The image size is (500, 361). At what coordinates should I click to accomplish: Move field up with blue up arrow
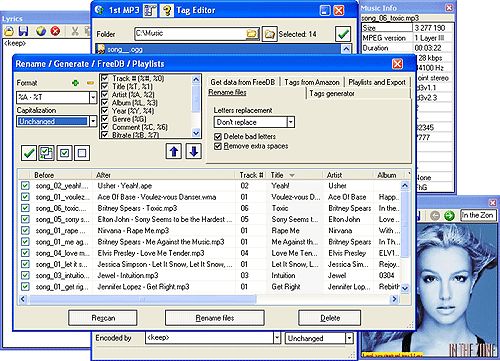[x=174, y=151]
